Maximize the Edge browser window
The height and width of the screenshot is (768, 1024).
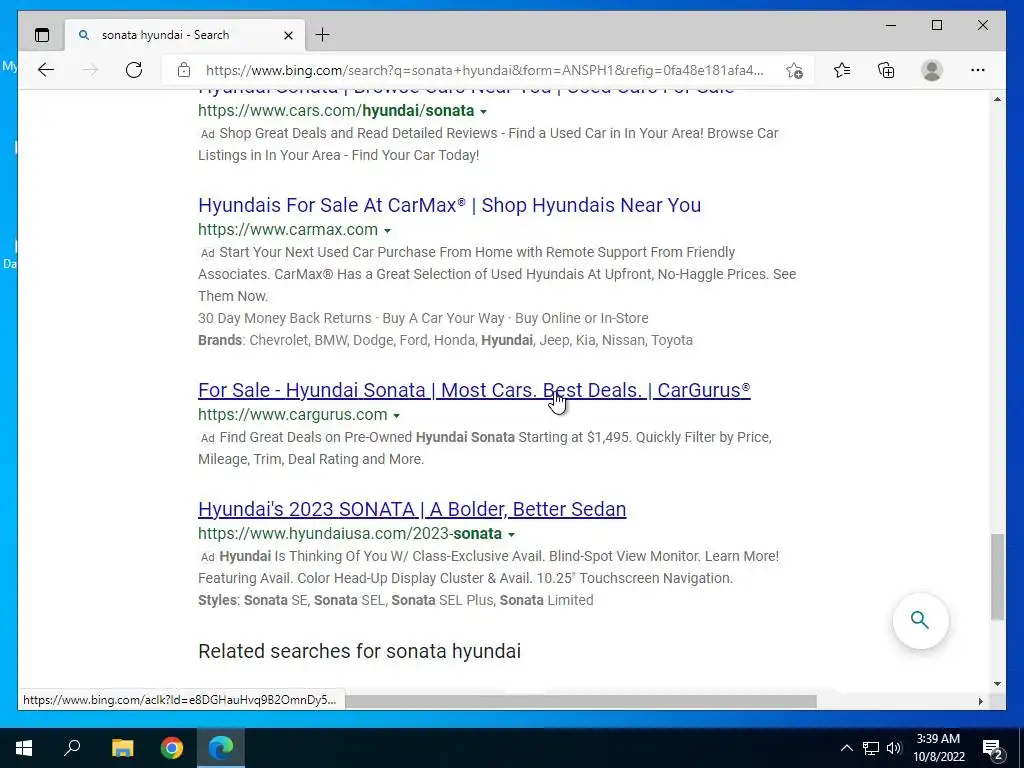(936, 25)
